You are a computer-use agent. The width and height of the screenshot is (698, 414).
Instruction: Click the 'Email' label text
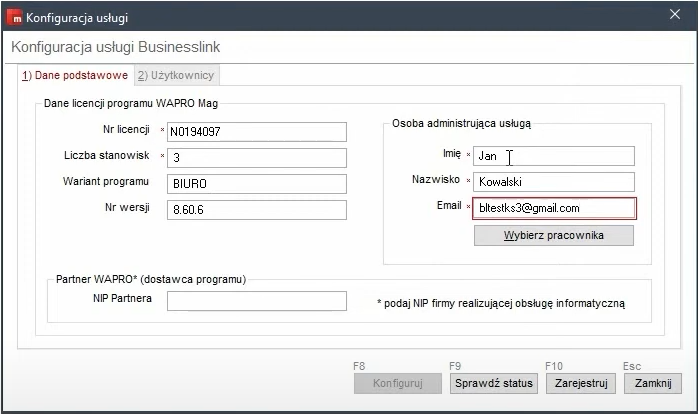pos(449,205)
